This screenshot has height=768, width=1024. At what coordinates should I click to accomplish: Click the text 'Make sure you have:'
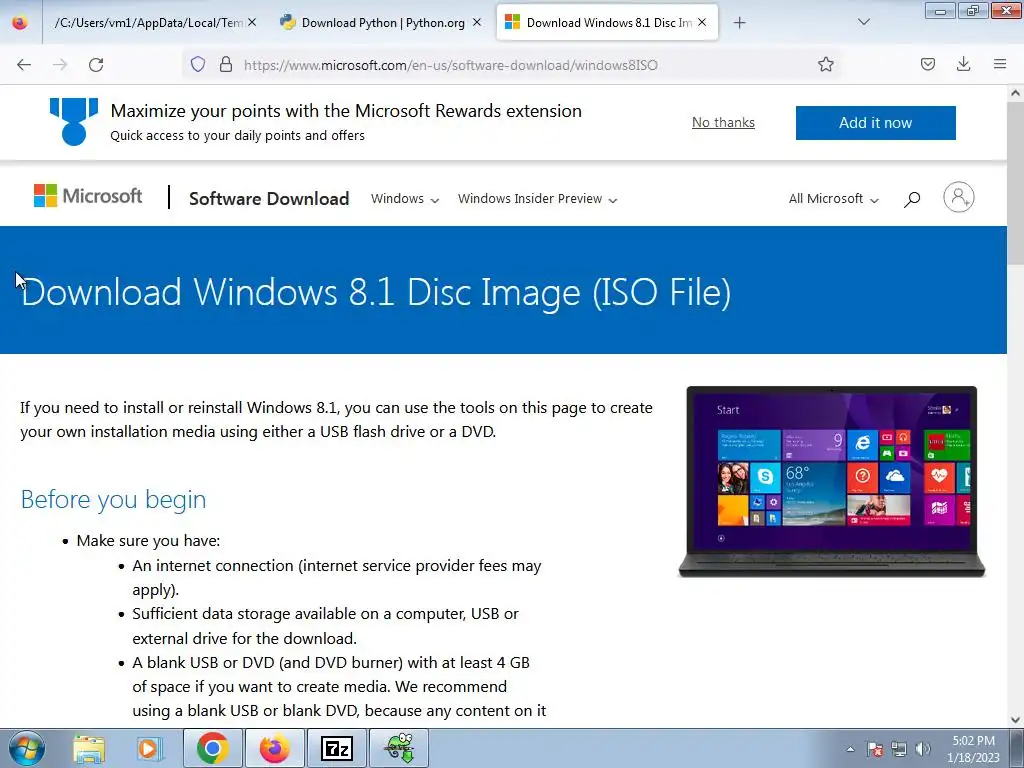tap(148, 541)
